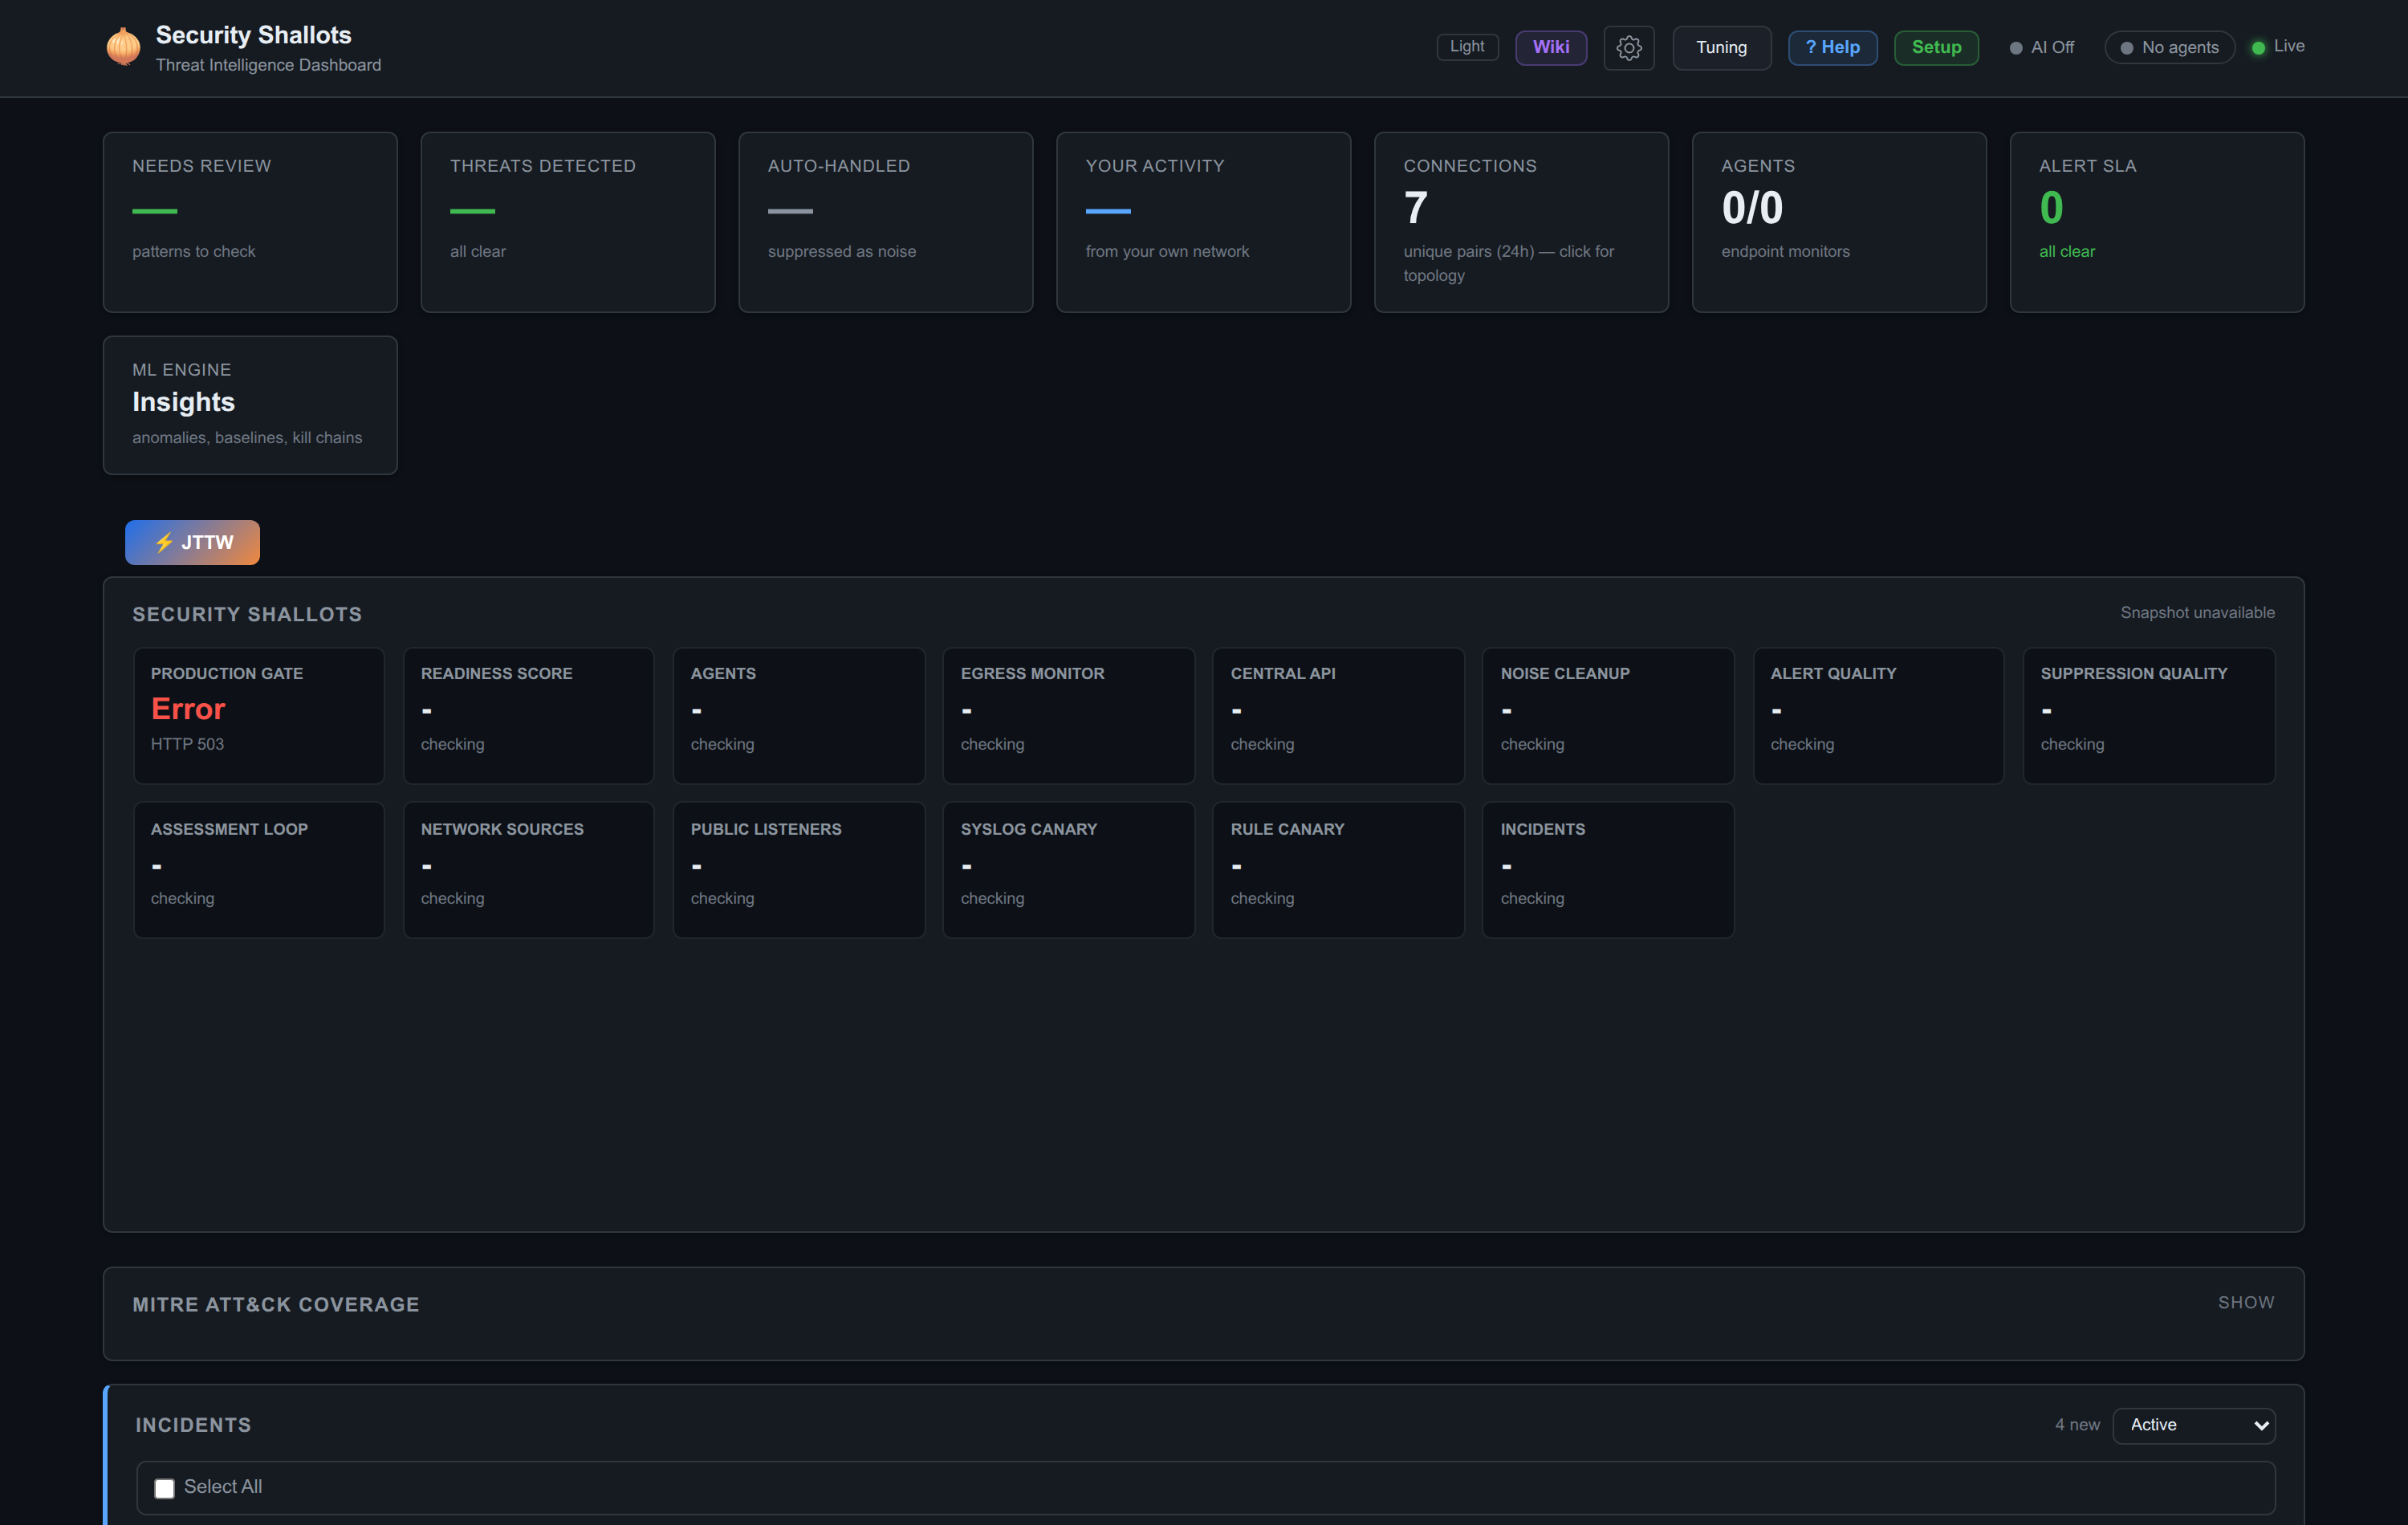The image size is (2408, 1525).
Task: Open the Needs Review card
Action: click(x=250, y=222)
